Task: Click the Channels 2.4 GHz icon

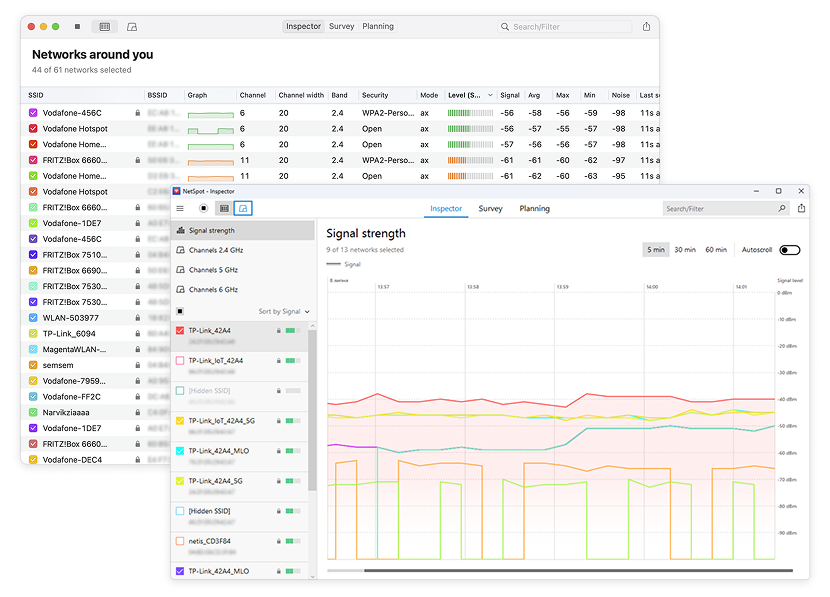Action: click(181, 250)
